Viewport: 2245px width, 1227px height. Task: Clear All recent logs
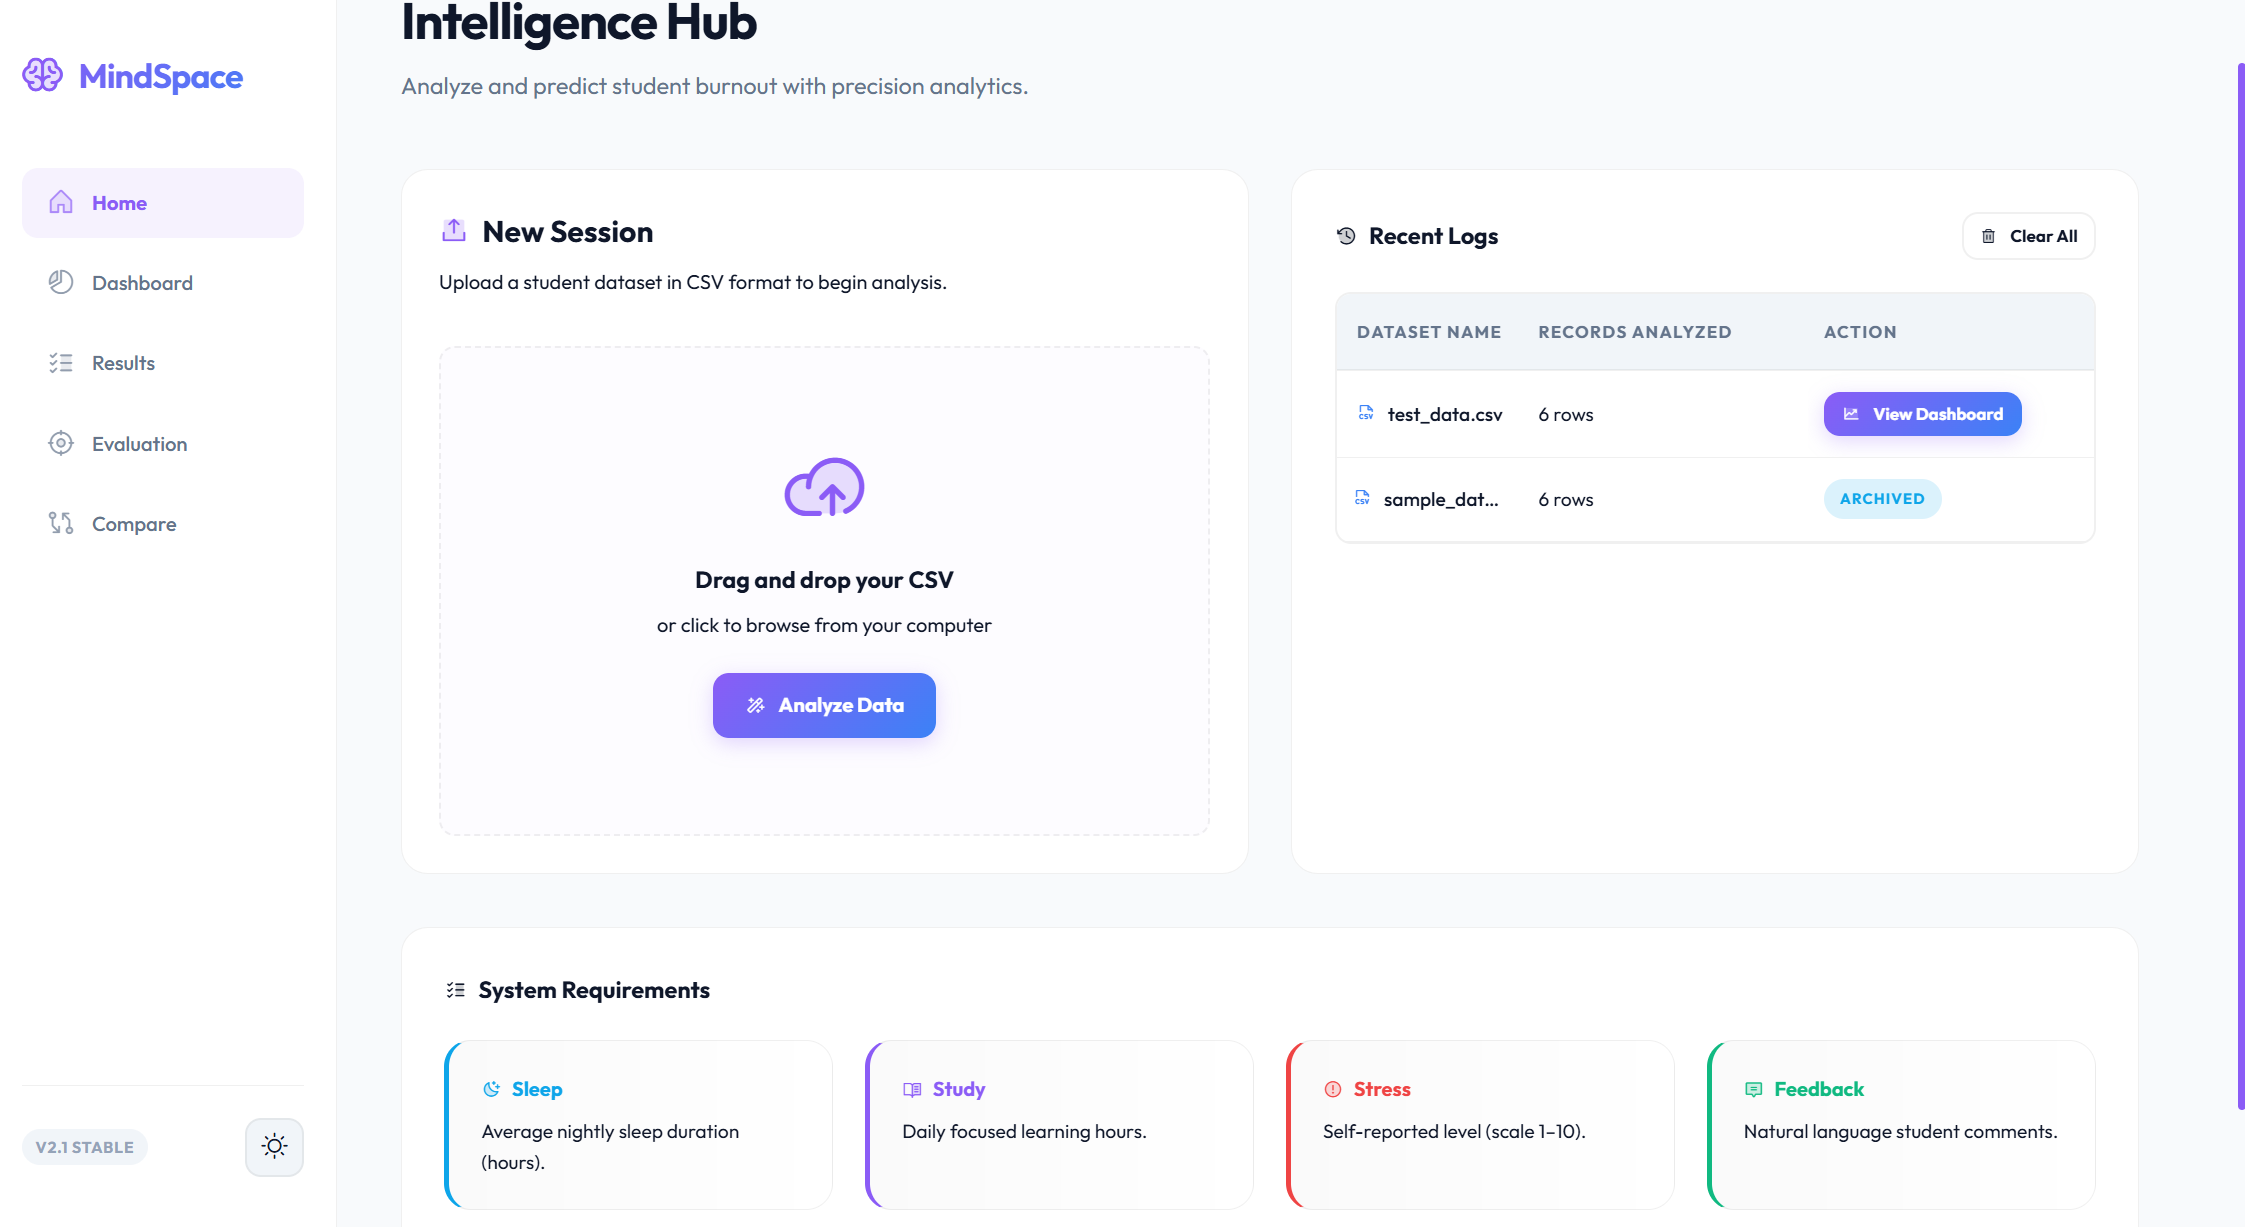pyautogui.click(x=2028, y=236)
